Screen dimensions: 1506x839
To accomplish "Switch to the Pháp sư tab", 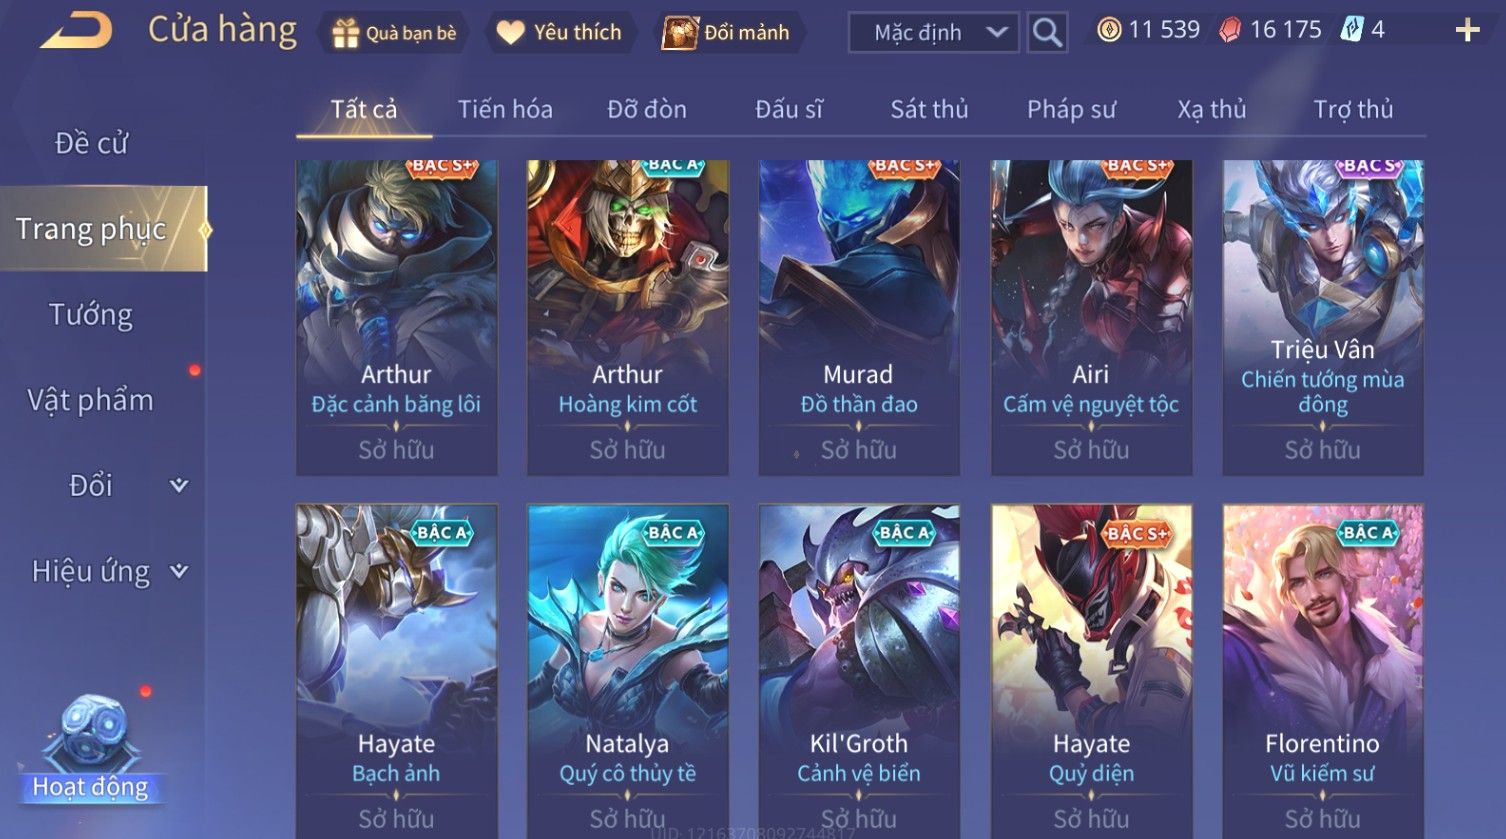I will pyautogui.click(x=1071, y=109).
